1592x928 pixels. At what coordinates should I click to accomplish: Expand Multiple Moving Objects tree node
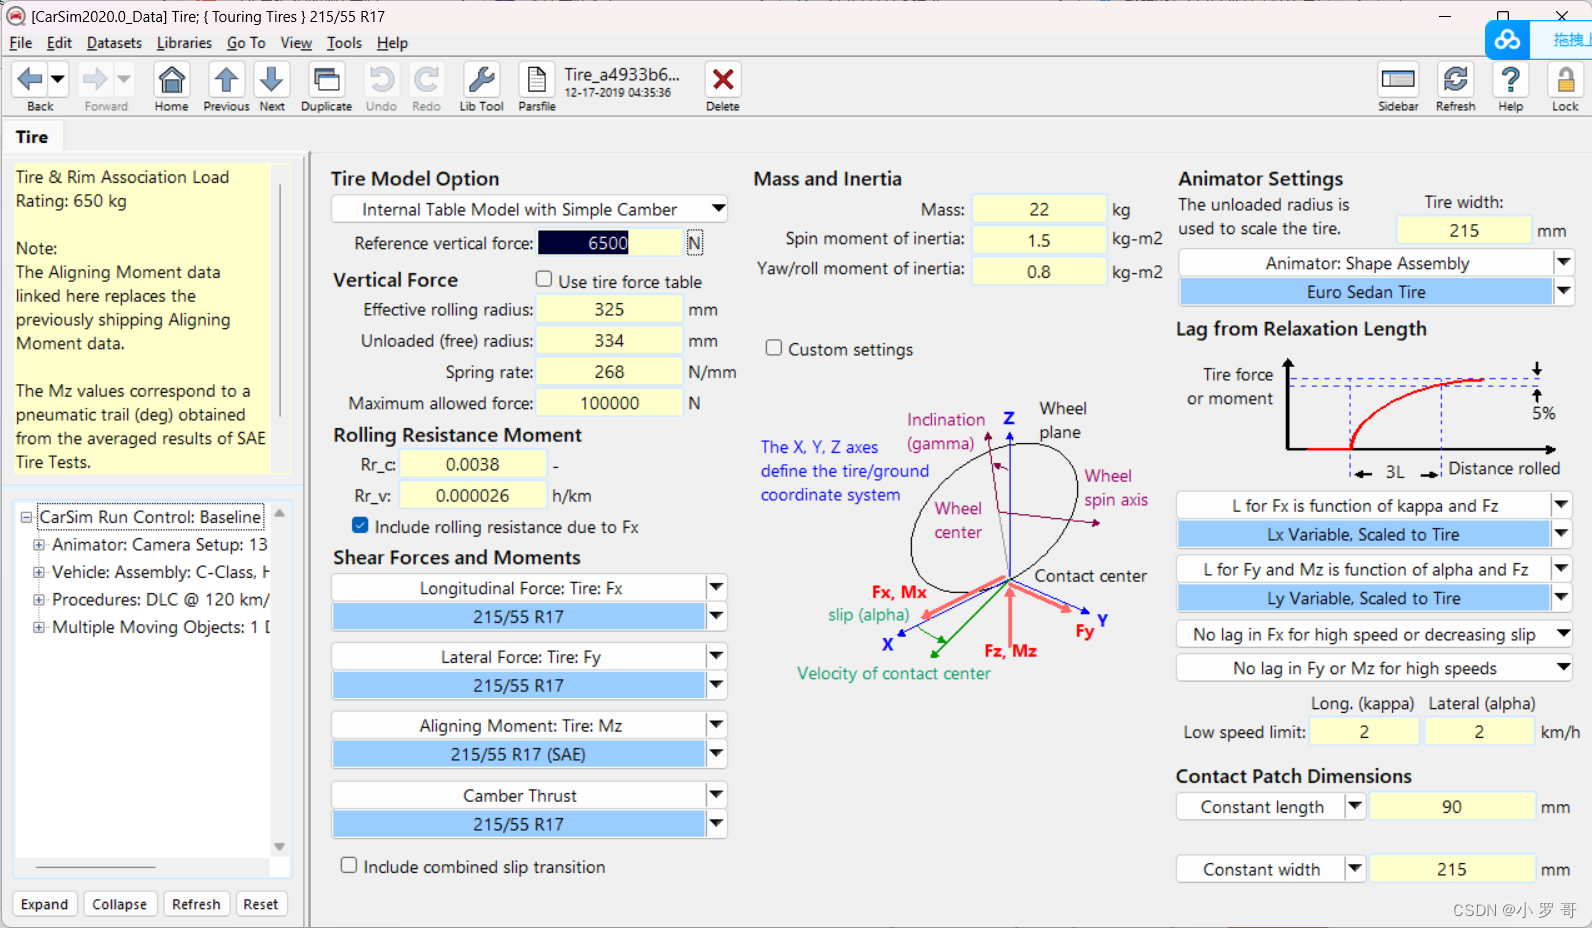39,627
